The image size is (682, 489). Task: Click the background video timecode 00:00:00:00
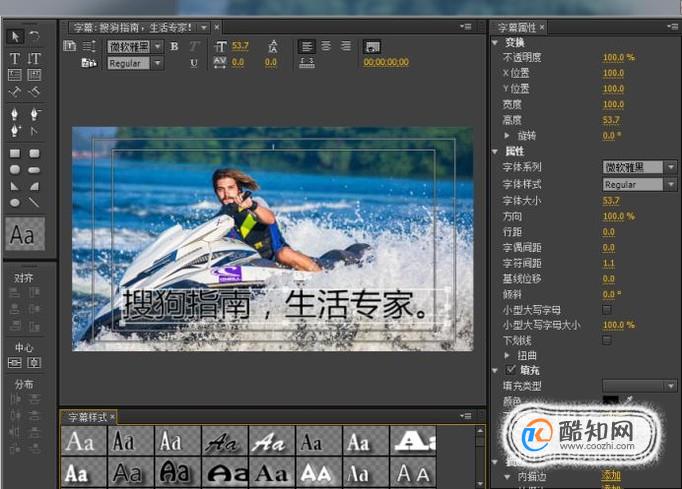pyautogui.click(x=386, y=62)
